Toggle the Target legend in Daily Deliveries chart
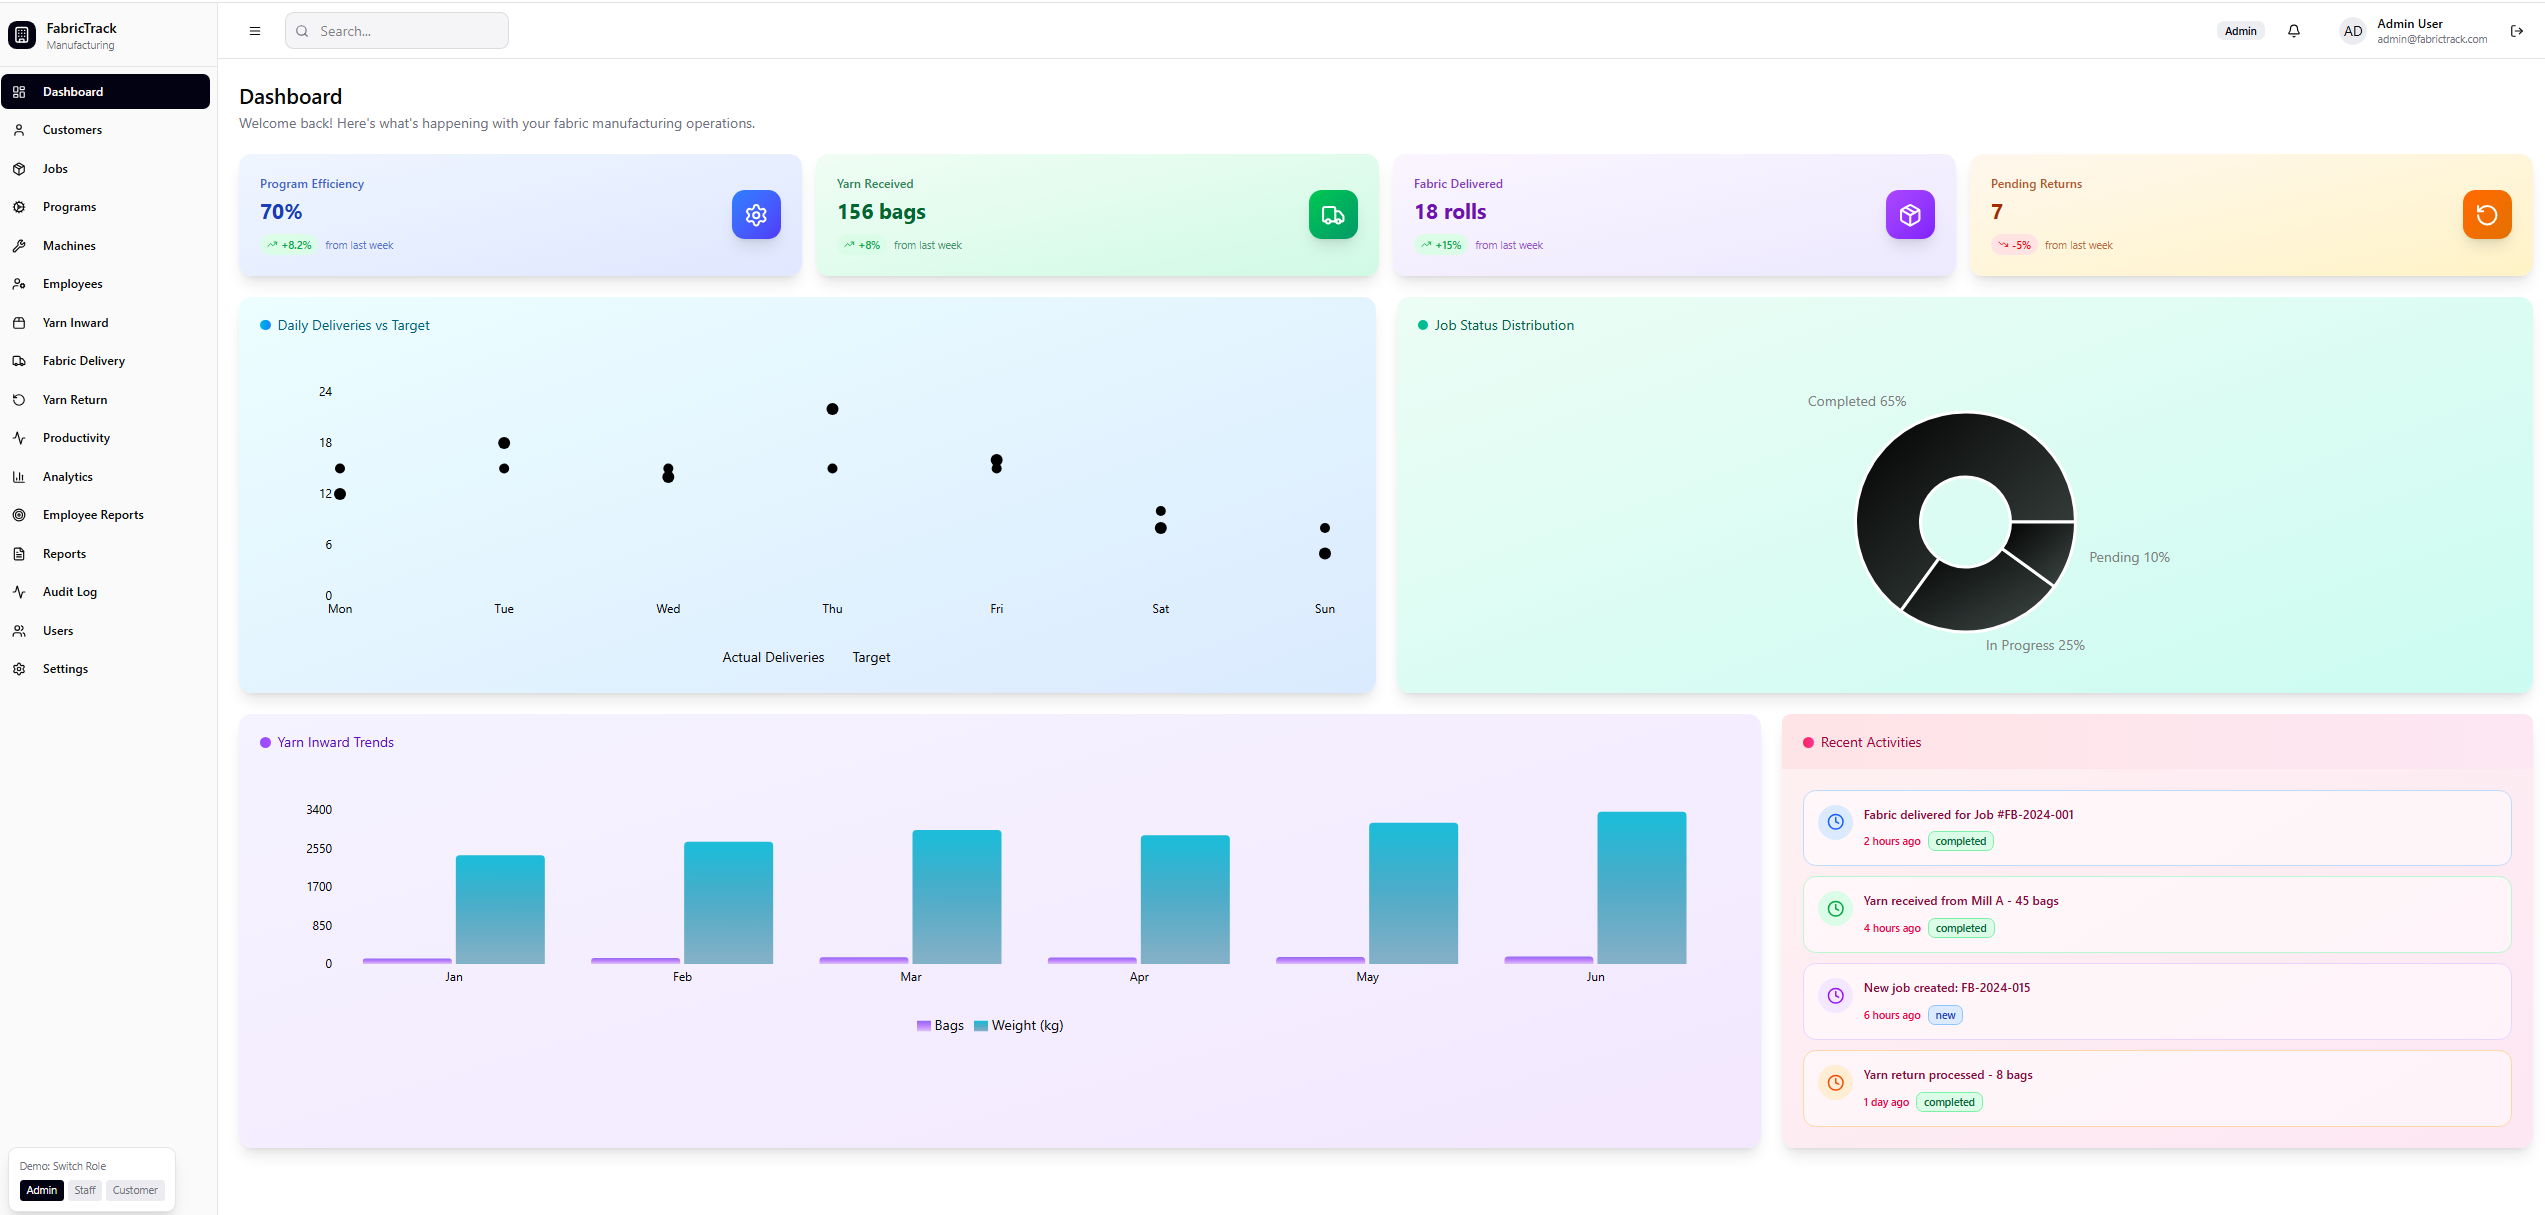Image resolution: width=2545 pixels, height=1215 pixels. point(871,657)
